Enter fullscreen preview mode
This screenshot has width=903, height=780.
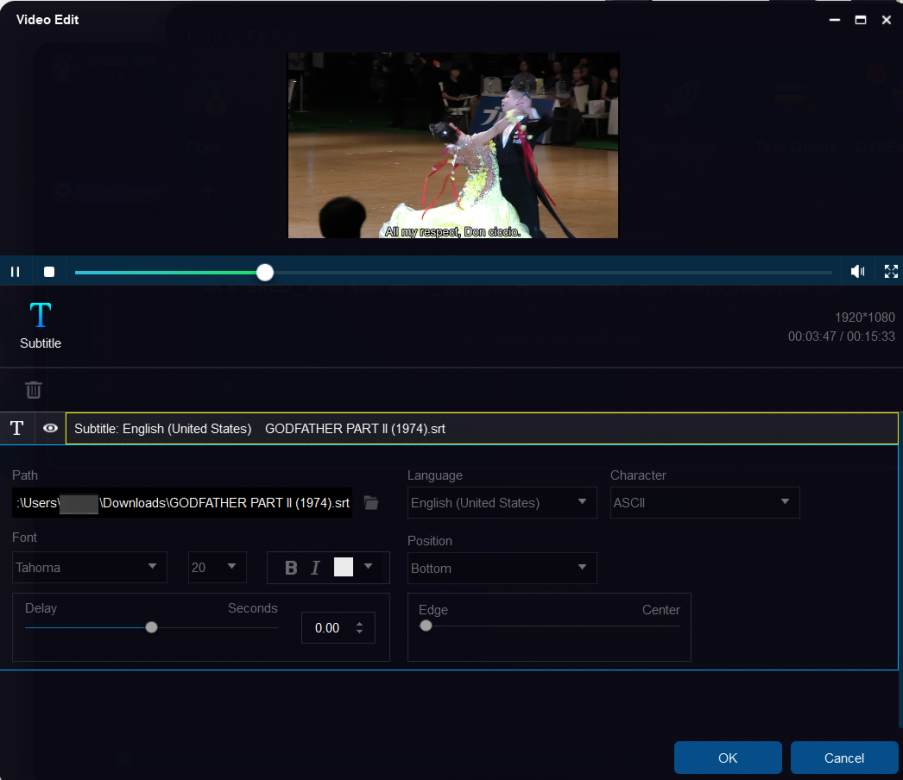891,271
